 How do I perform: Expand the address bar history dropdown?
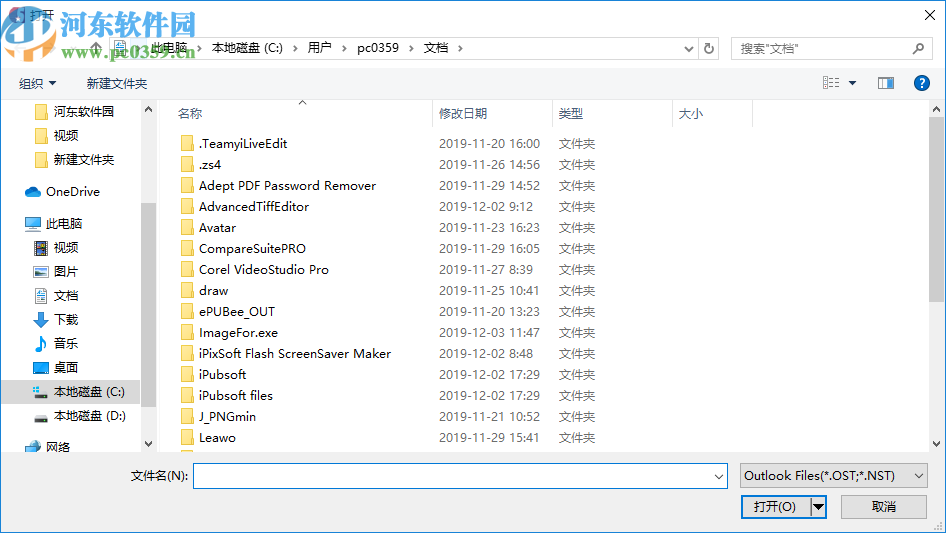coord(688,49)
